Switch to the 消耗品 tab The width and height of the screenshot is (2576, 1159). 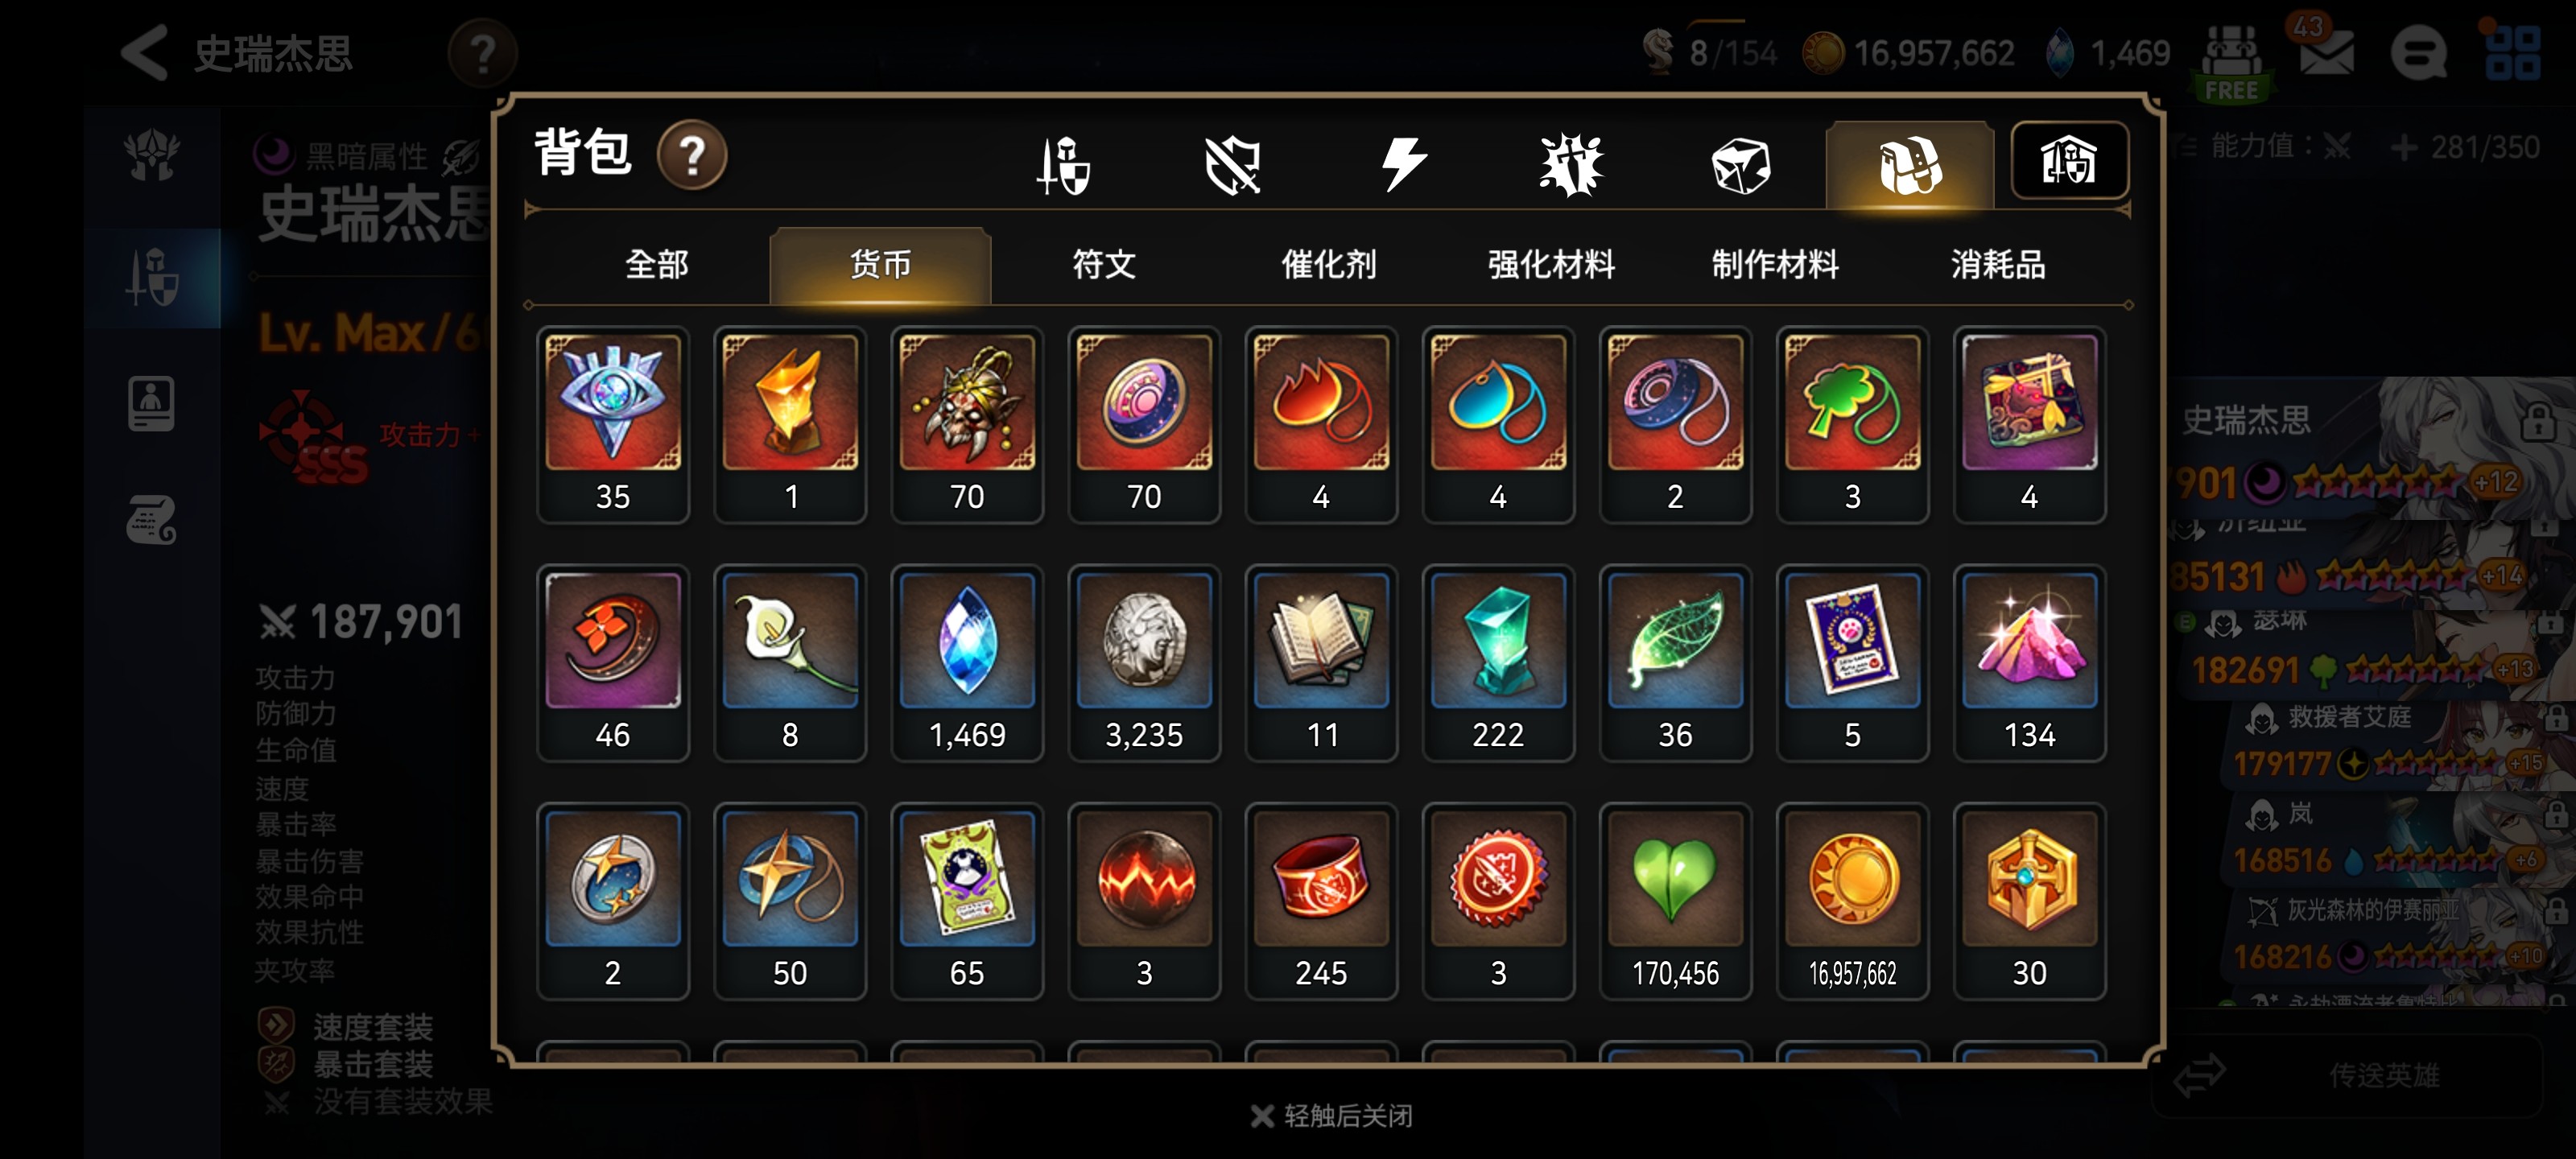[x=1998, y=265]
